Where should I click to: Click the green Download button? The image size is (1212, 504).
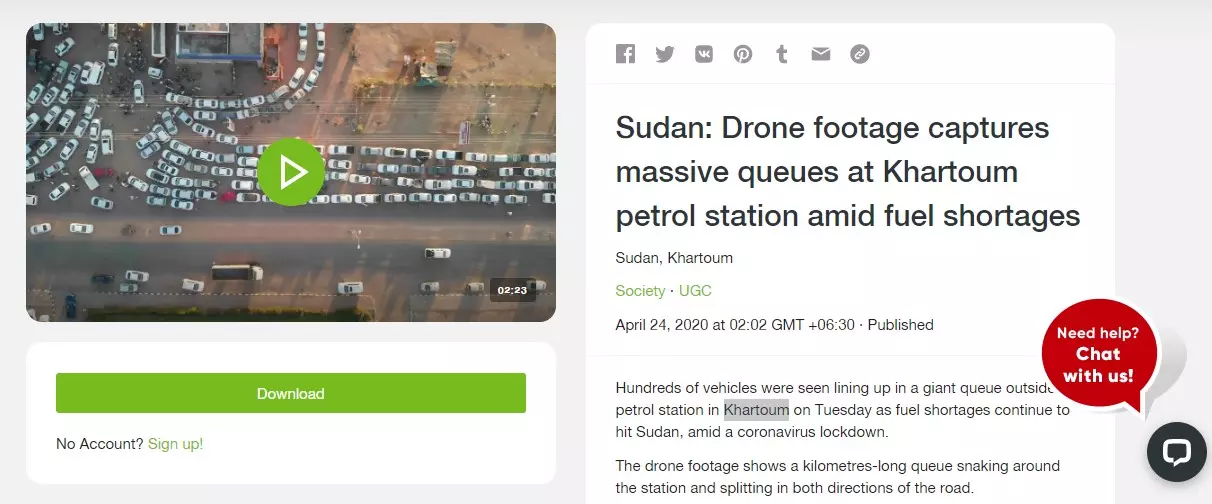tap(291, 393)
